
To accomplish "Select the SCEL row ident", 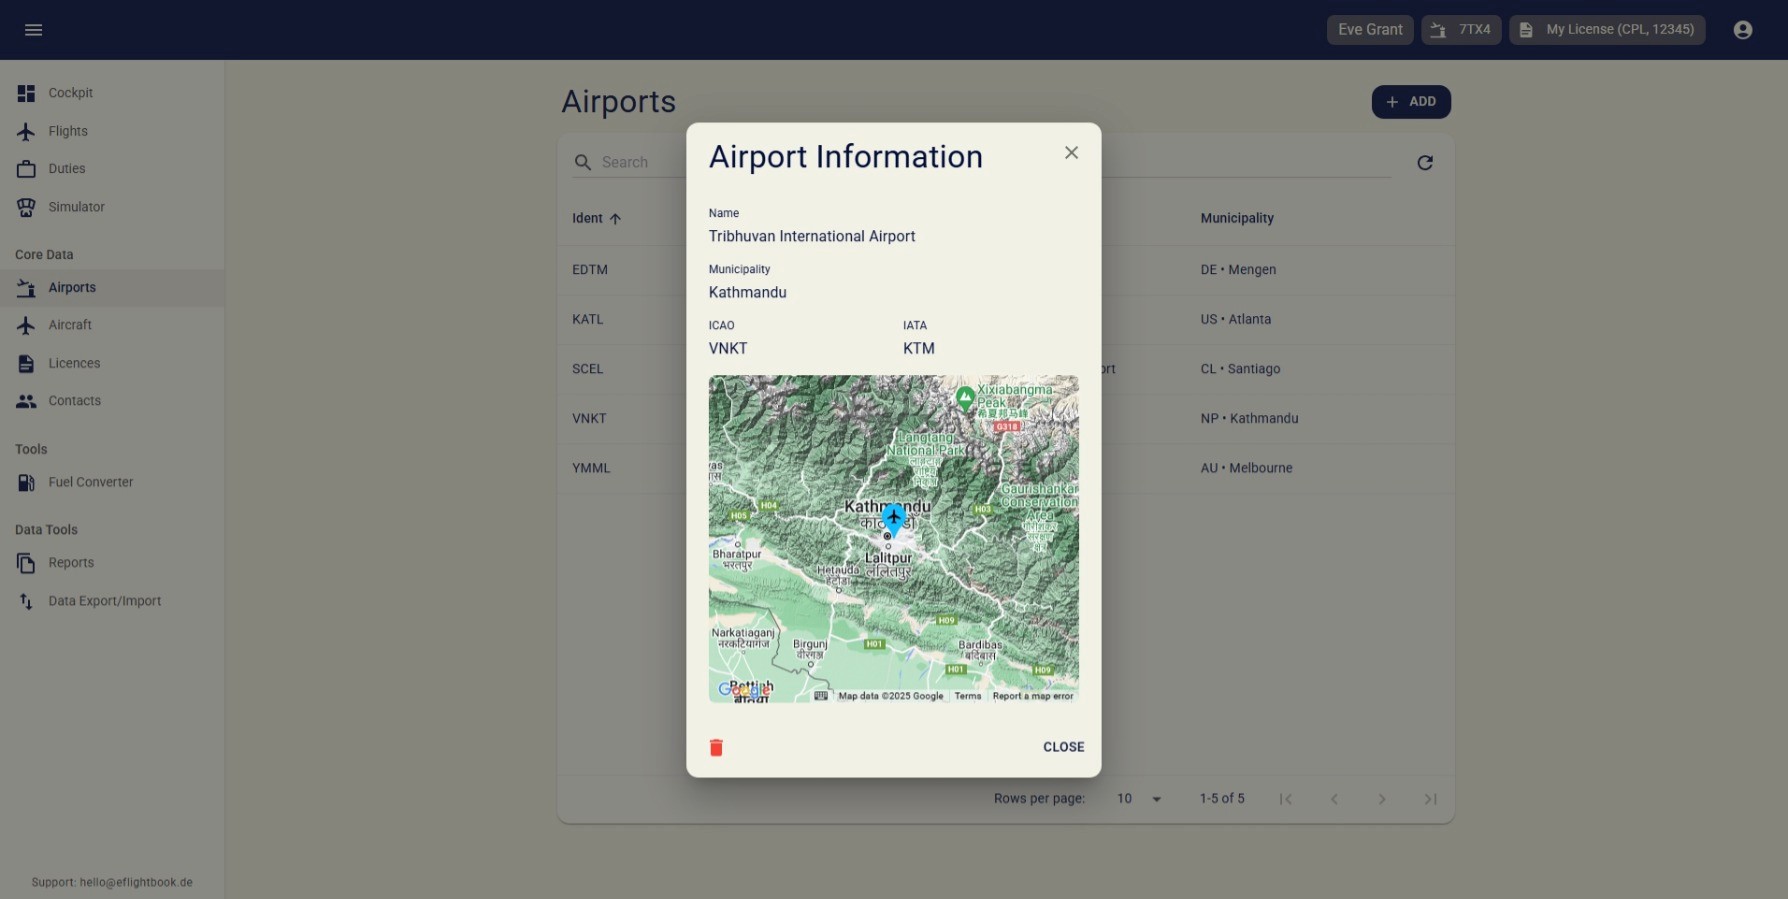I will pyautogui.click(x=588, y=369).
